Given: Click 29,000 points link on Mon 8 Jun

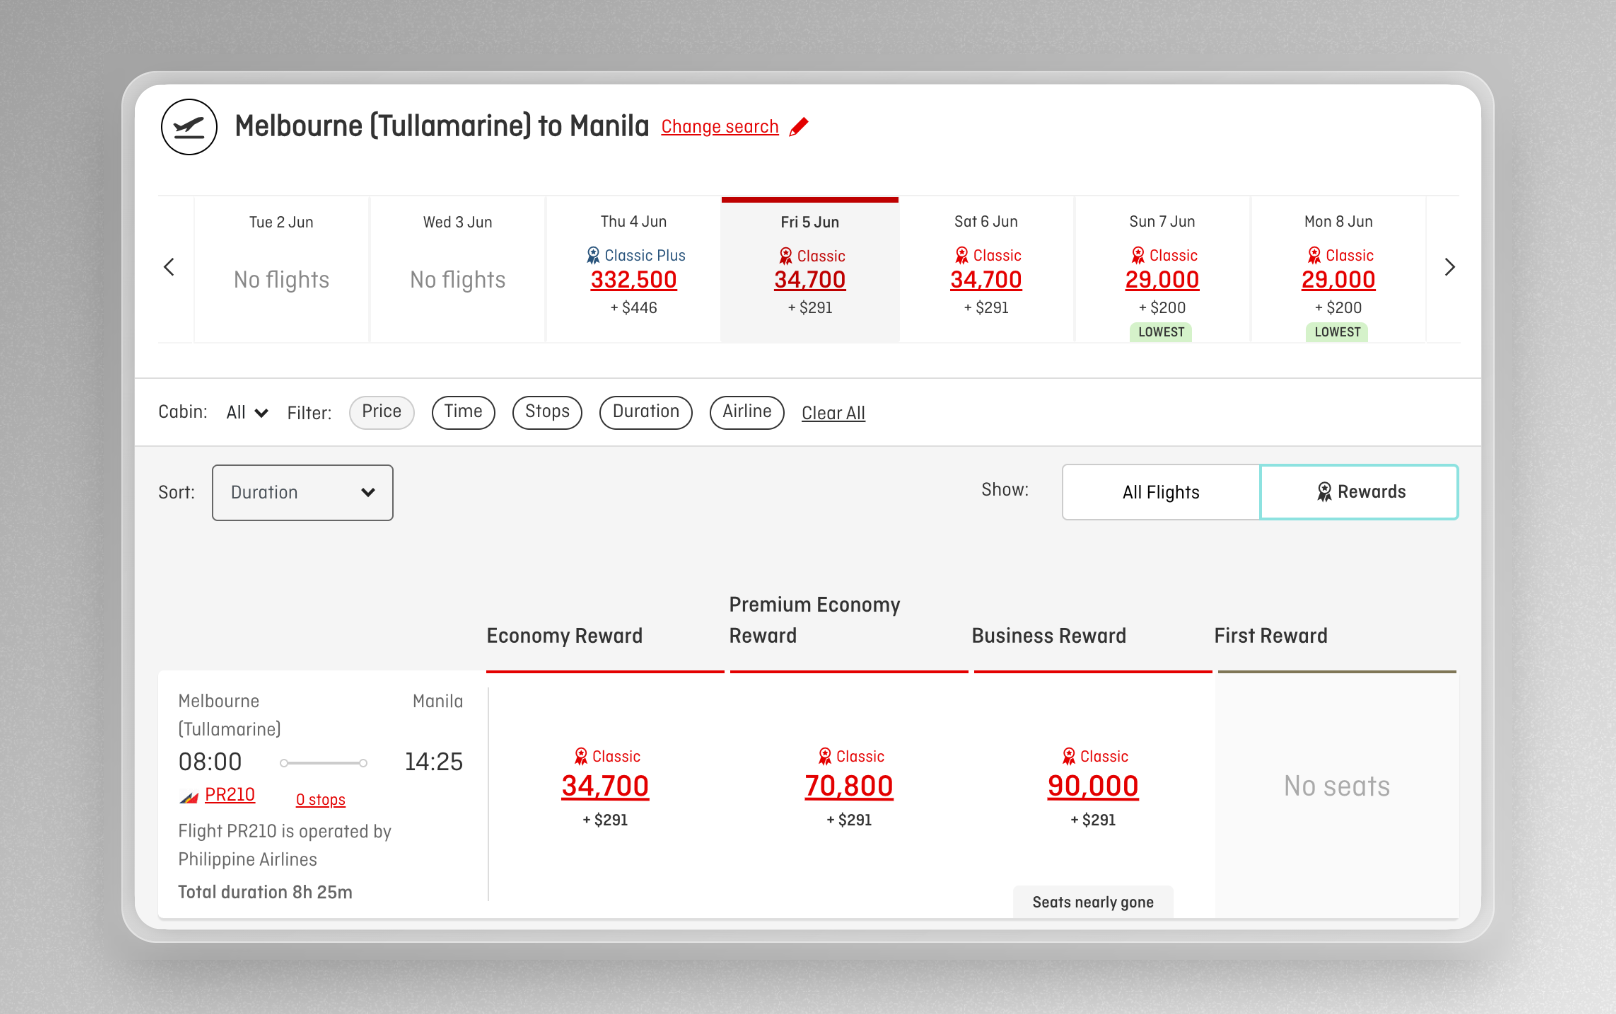Looking at the screenshot, I should tap(1338, 280).
